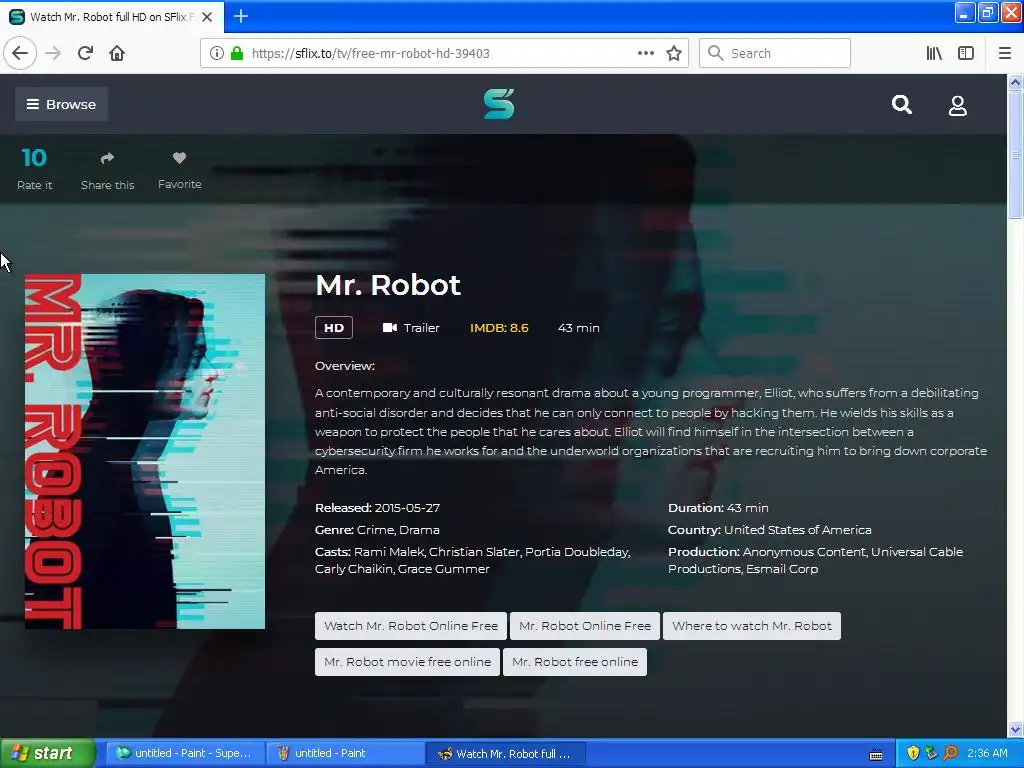Screen dimensions: 1024x768
Task: Click the Mr. Robot poster image
Action: tap(145, 451)
